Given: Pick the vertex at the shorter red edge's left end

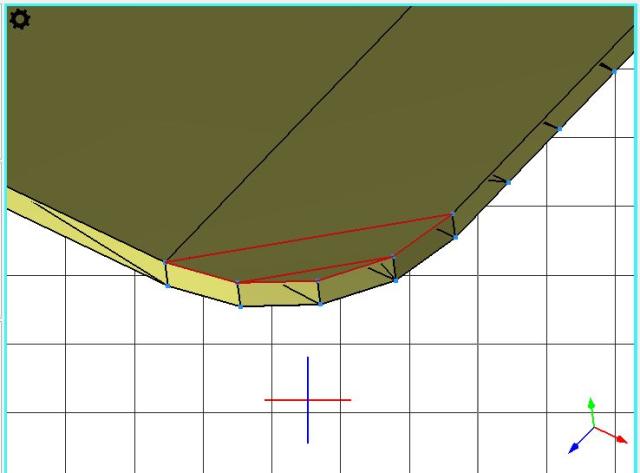Looking at the screenshot, I should coord(238,282).
